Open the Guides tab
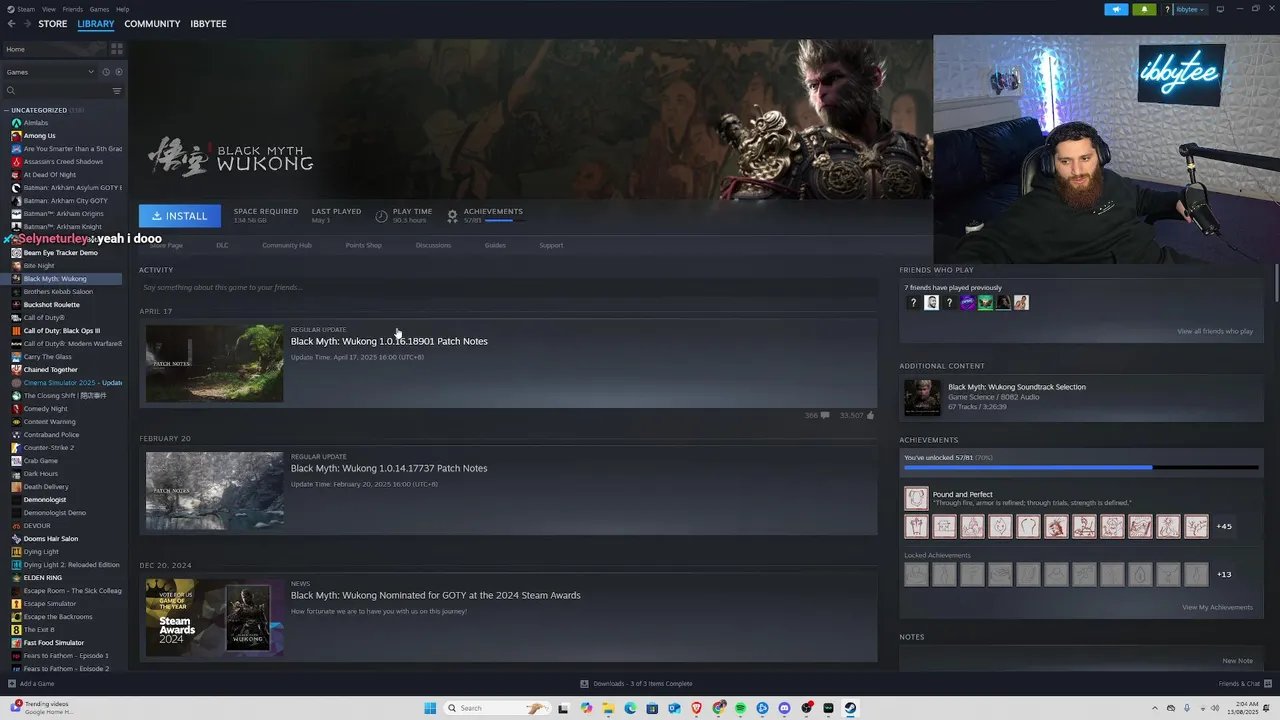 tap(495, 245)
